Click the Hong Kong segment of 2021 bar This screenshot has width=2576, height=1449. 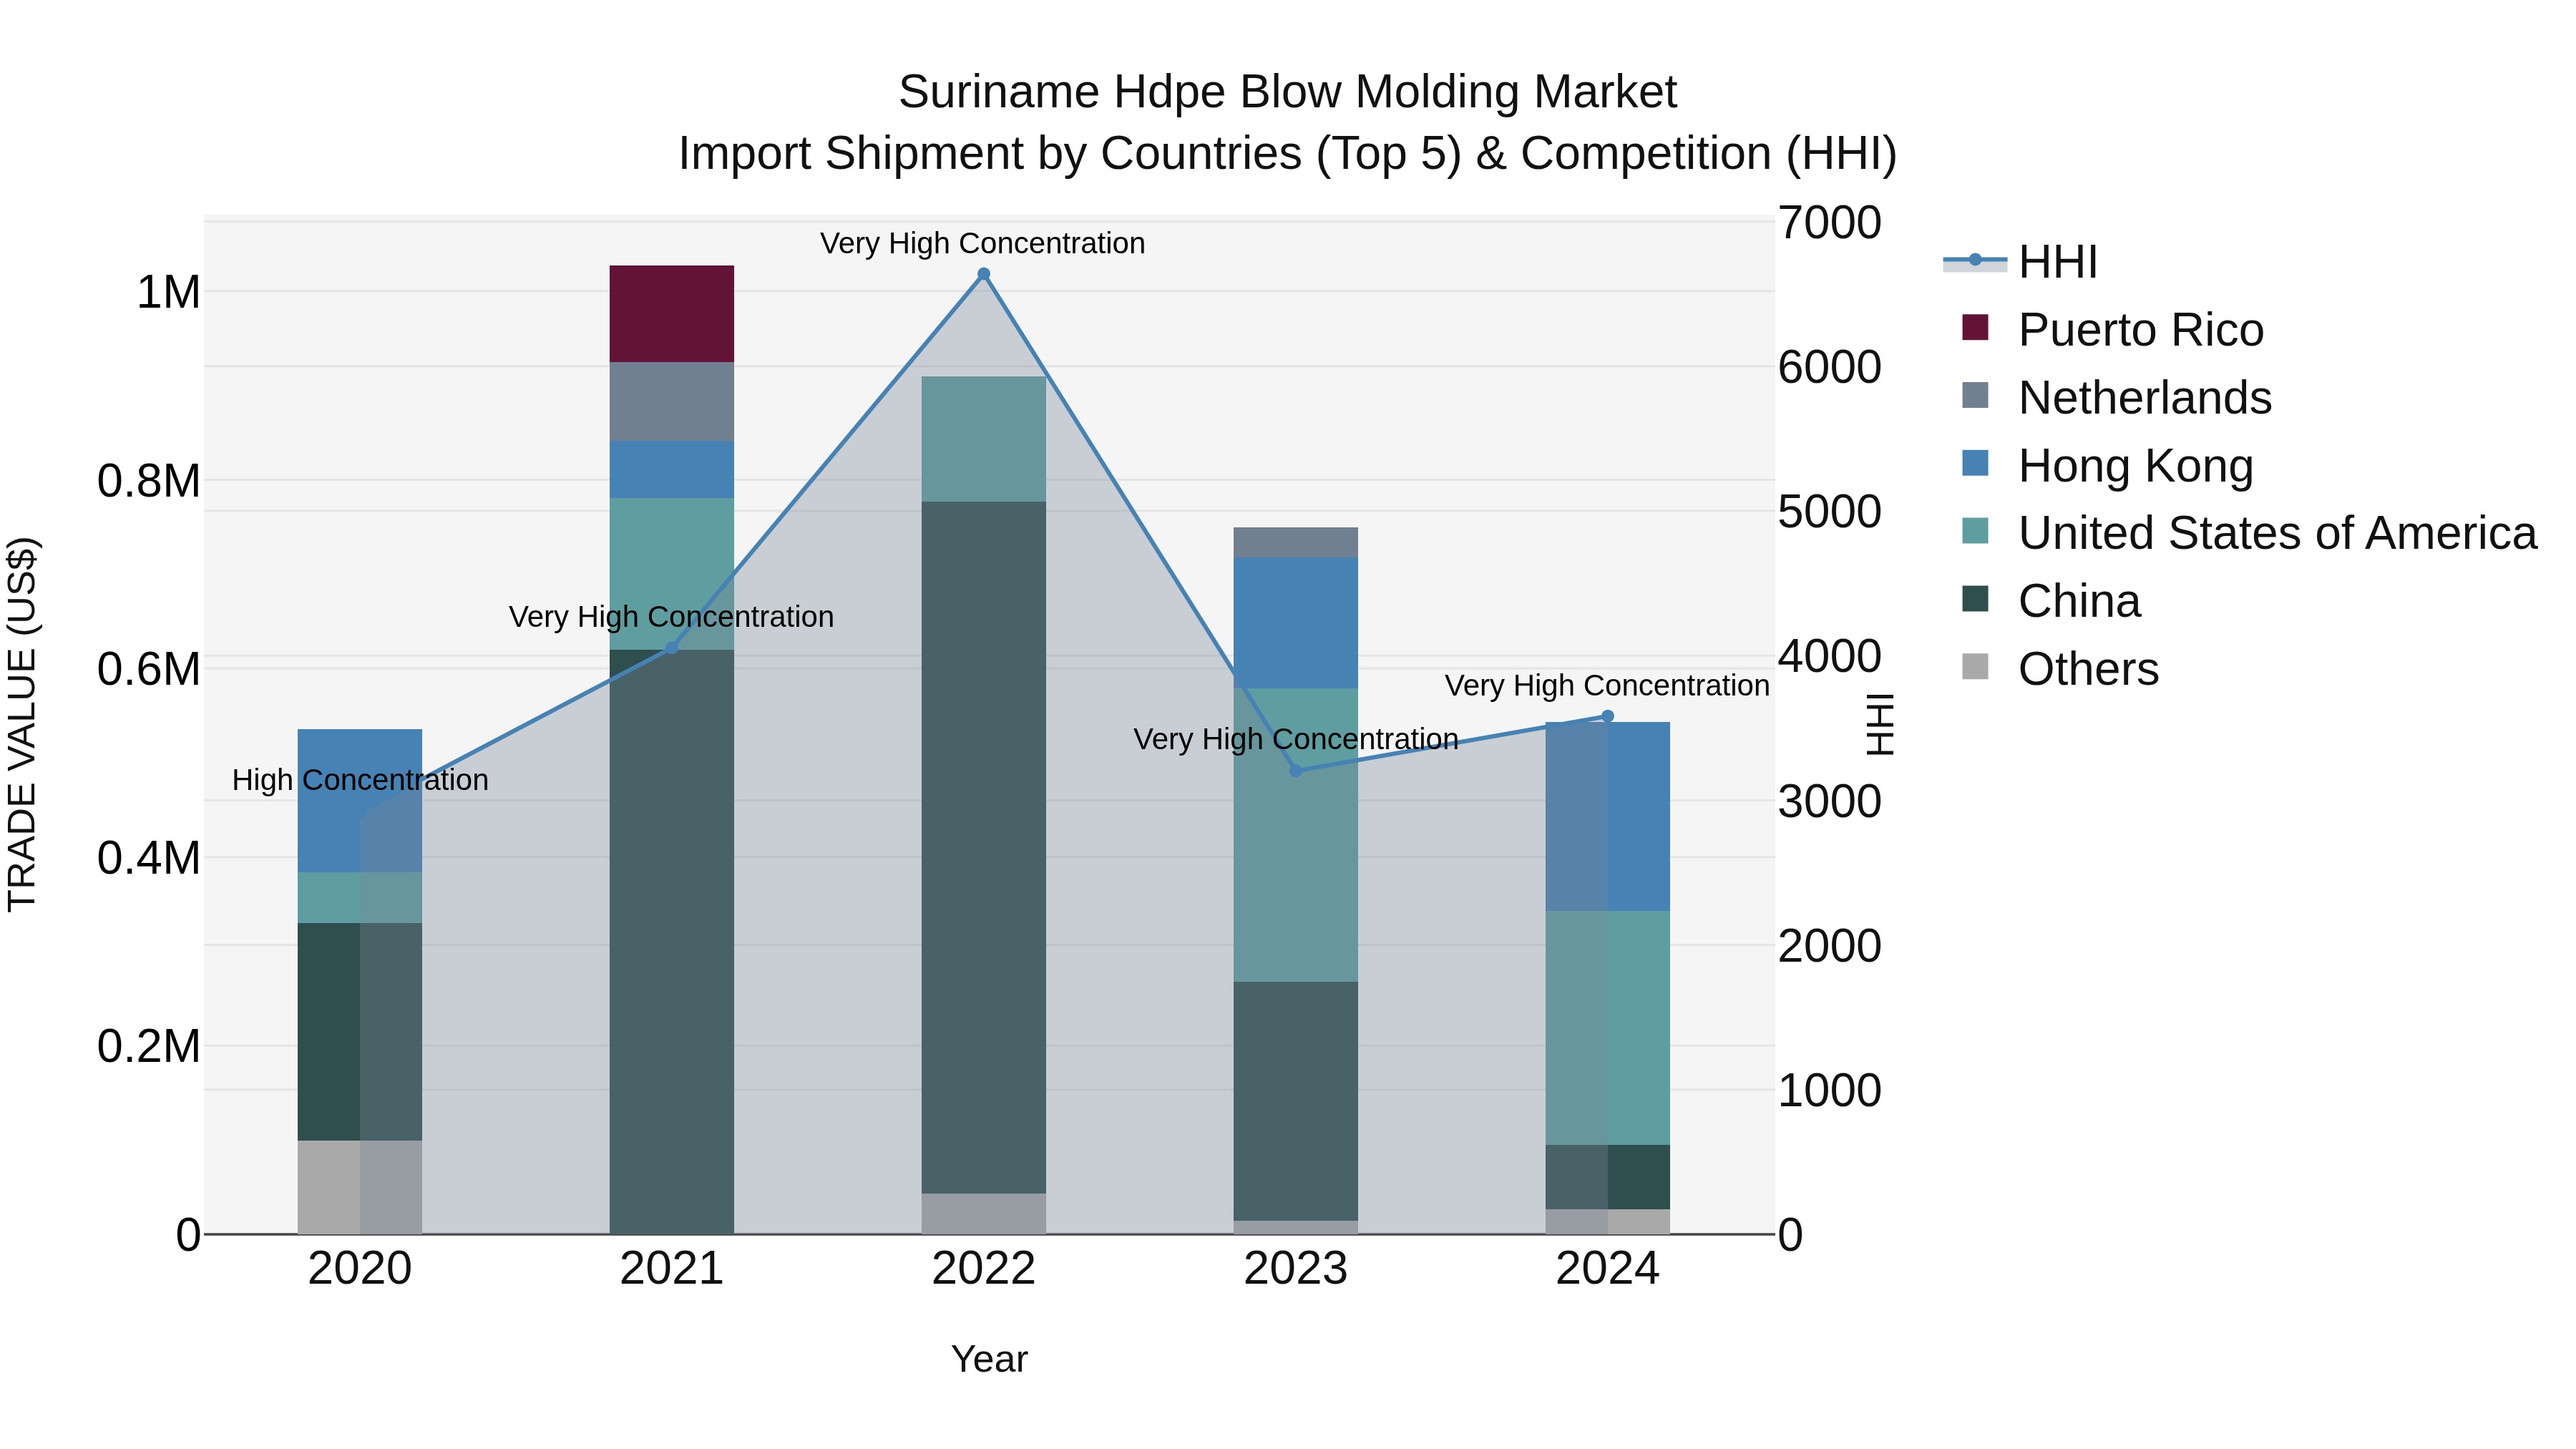click(672, 470)
